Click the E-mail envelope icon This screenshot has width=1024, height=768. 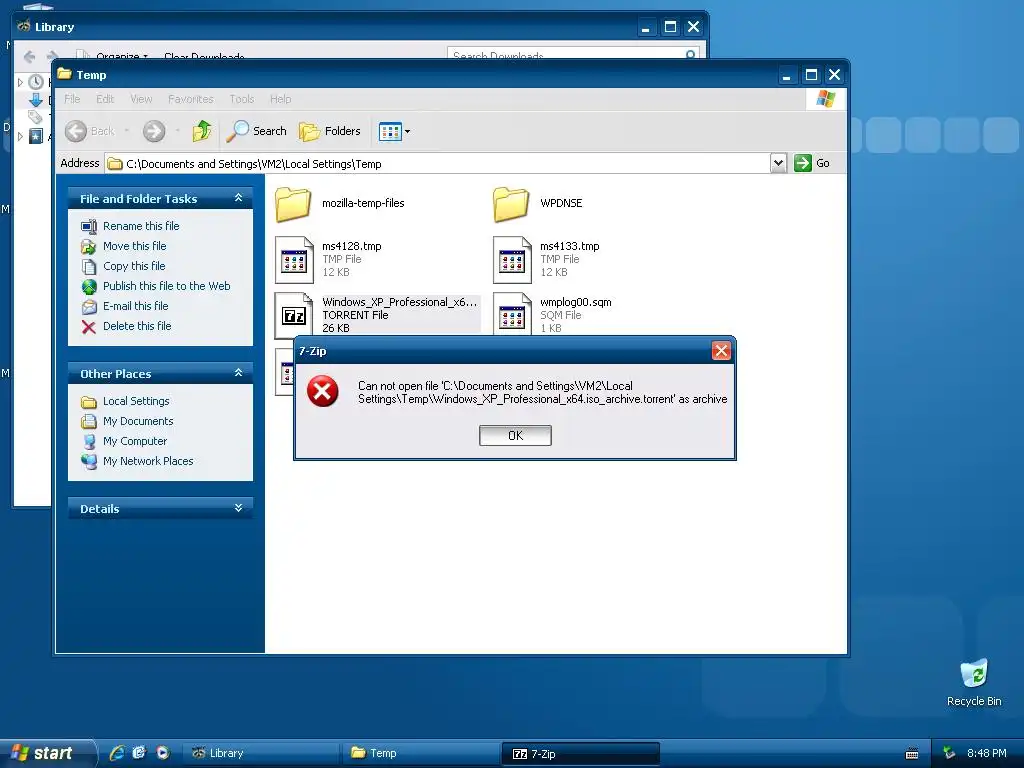click(x=89, y=306)
